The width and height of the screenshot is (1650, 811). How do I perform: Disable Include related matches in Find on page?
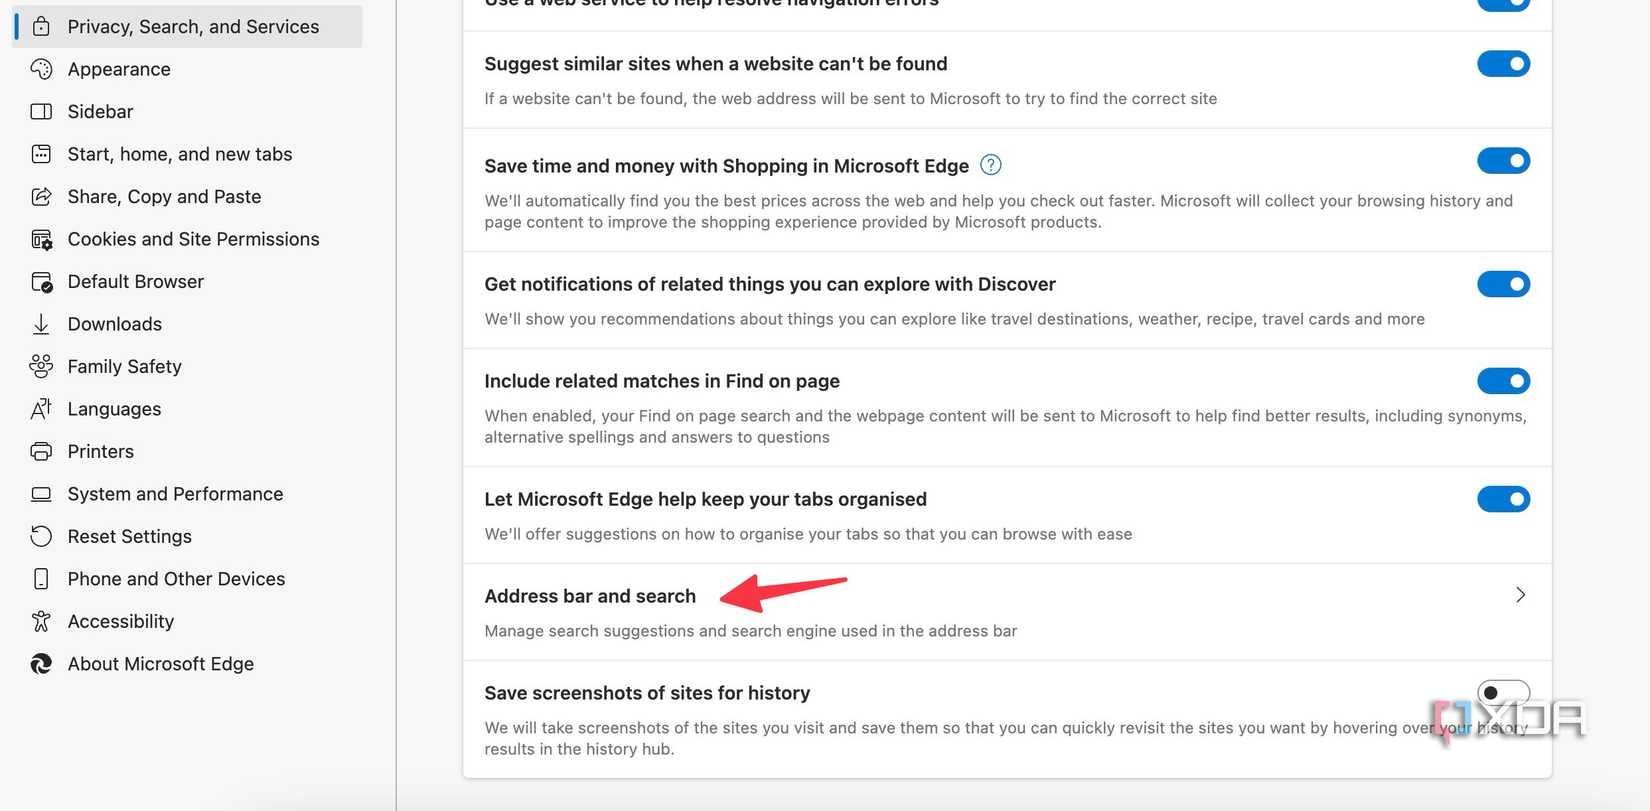click(x=1503, y=381)
